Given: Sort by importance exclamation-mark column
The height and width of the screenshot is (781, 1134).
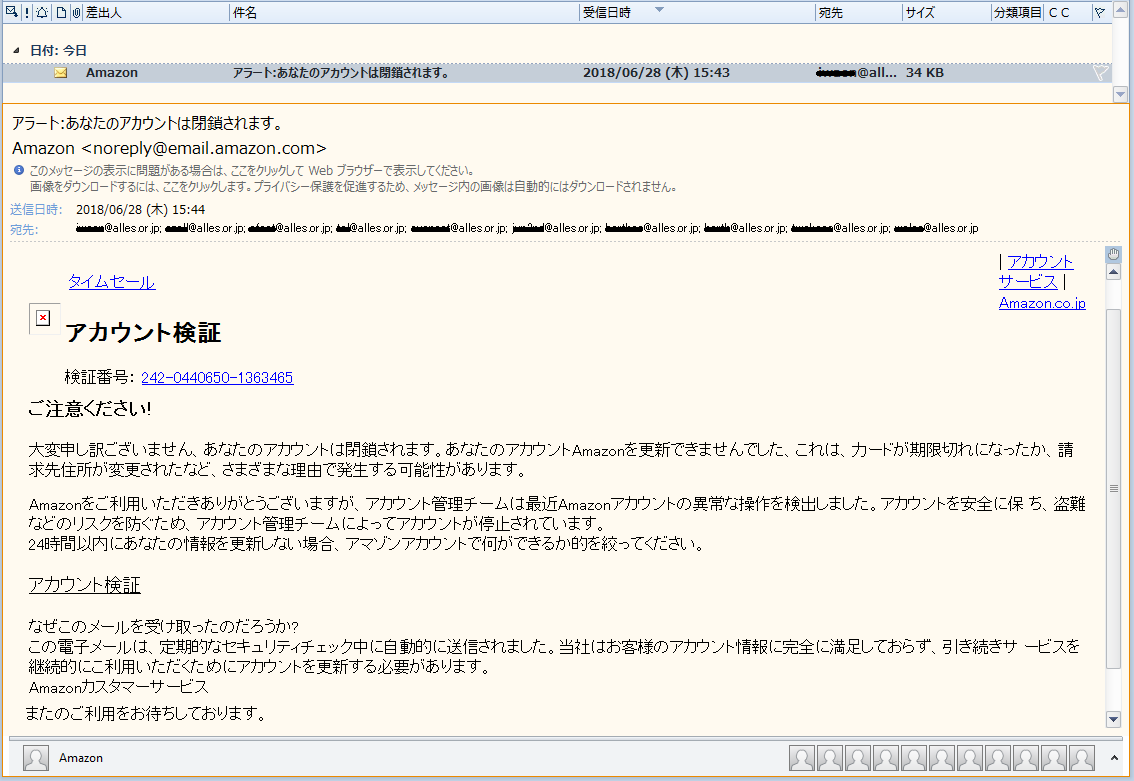Looking at the screenshot, I should pyautogui.click(x=27, y=12).
